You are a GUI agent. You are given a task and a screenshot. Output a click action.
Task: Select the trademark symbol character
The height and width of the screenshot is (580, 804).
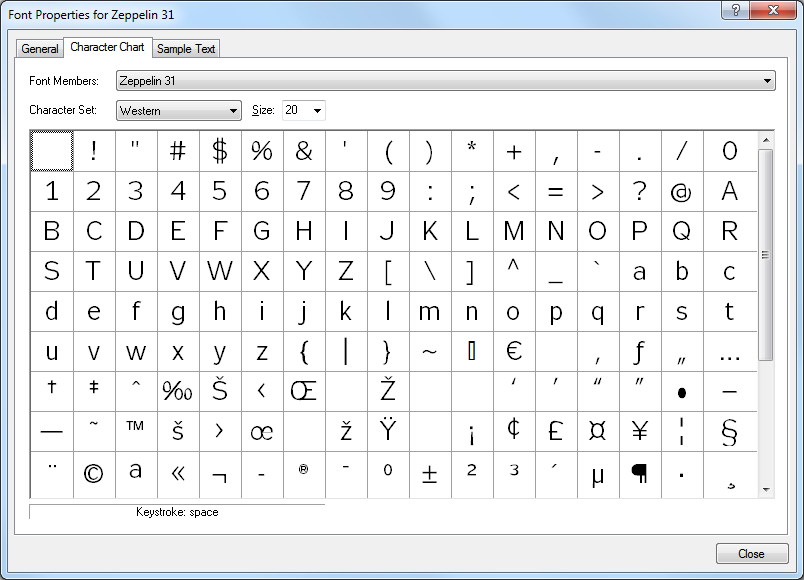[x=135, y=431]
